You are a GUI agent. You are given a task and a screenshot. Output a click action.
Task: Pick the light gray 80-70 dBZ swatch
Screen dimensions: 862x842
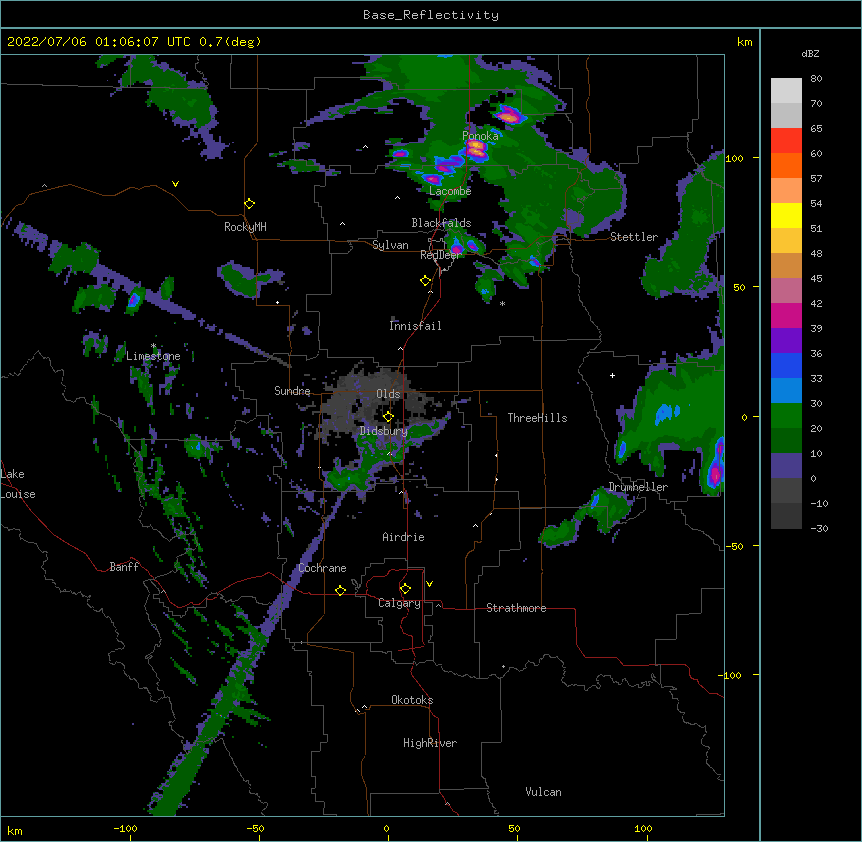point(786,91)
